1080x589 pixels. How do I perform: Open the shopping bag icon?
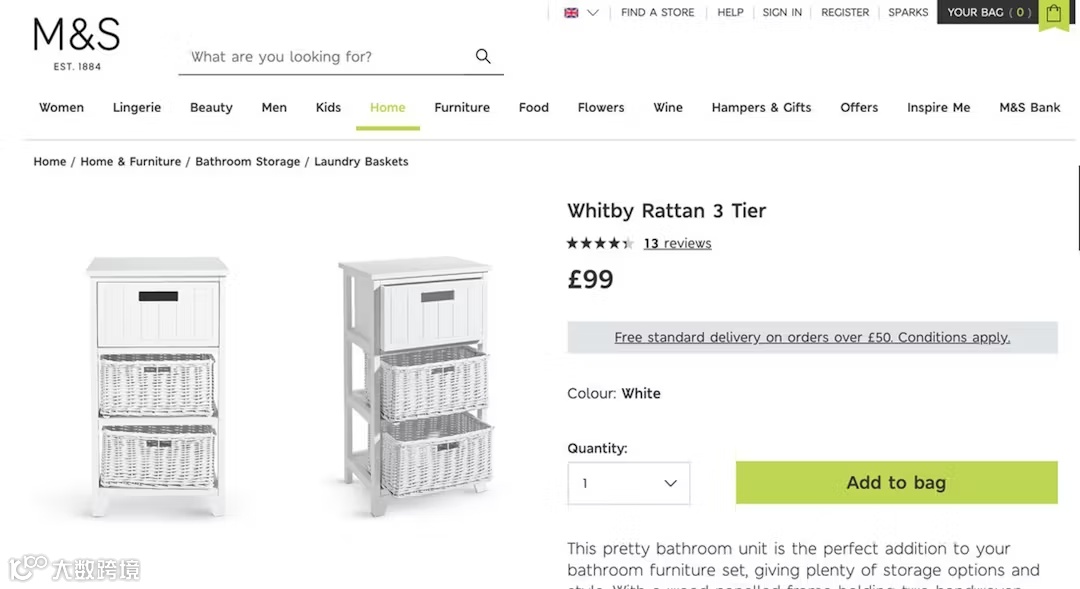(x=1053, y=13)
